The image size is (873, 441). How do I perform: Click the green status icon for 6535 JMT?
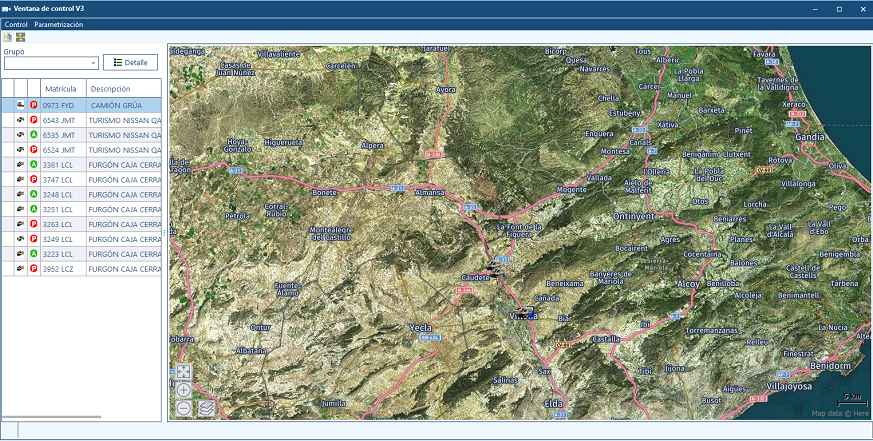(33, 135)
